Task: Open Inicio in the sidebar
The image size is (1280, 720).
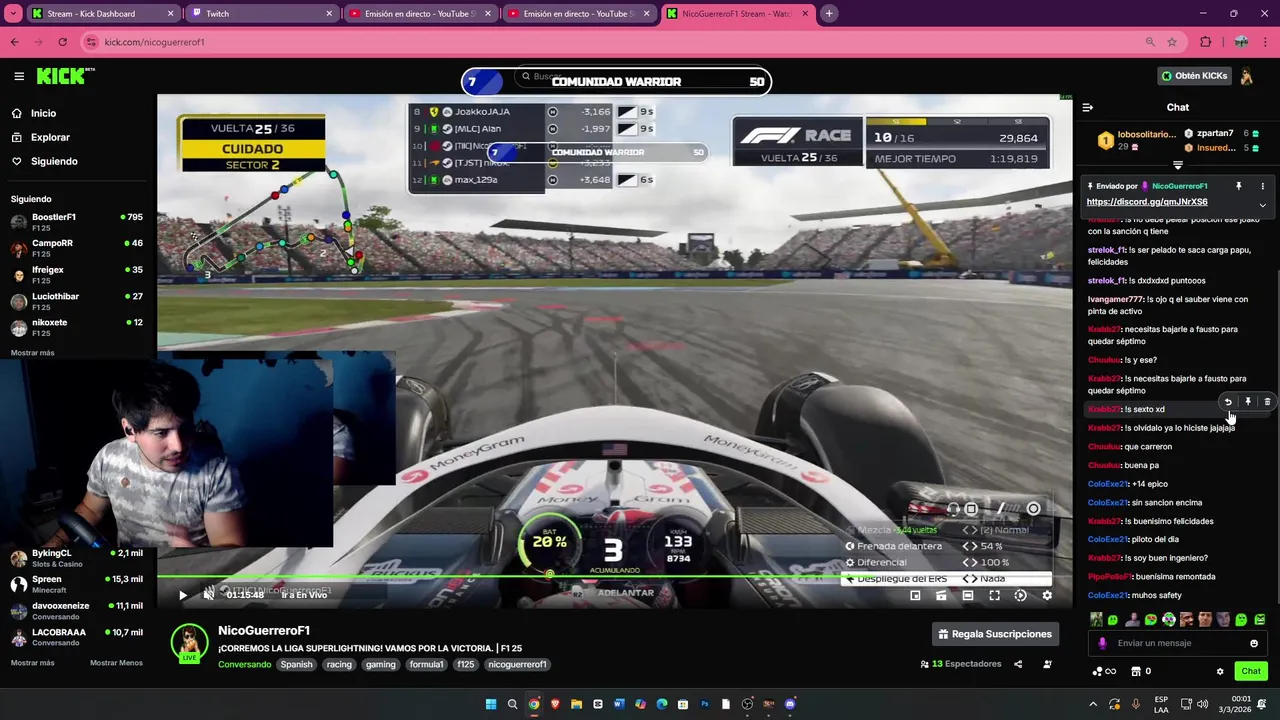Action: coord(43,113)
